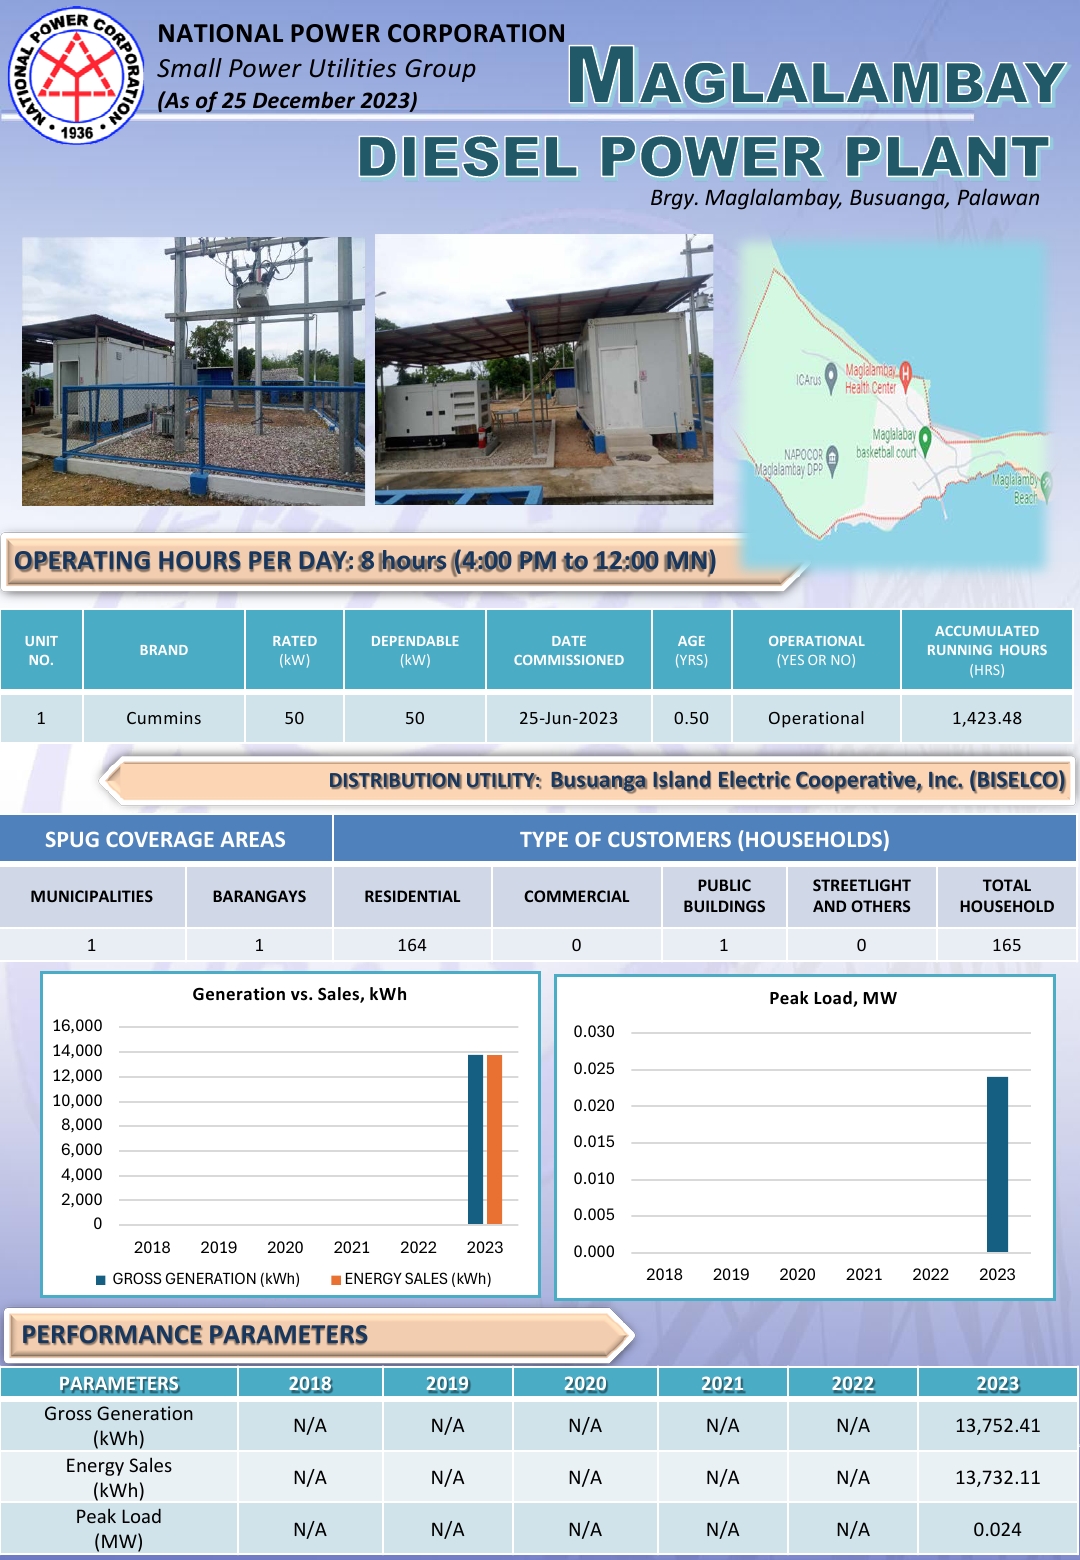The width and height of the screenshot is (1080, 1560).
Task: Click the MAGLALAMBAY title text
Action: tap(817, 78)
